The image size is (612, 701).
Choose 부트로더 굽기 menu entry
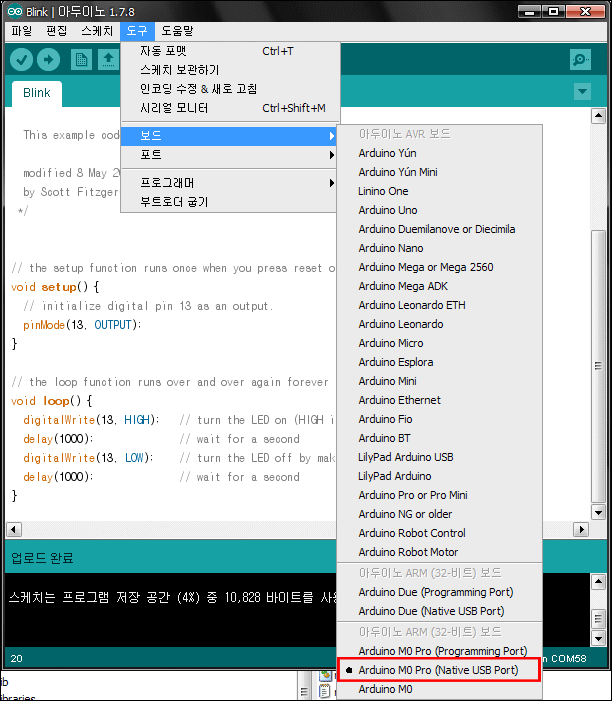coord(229,202)
